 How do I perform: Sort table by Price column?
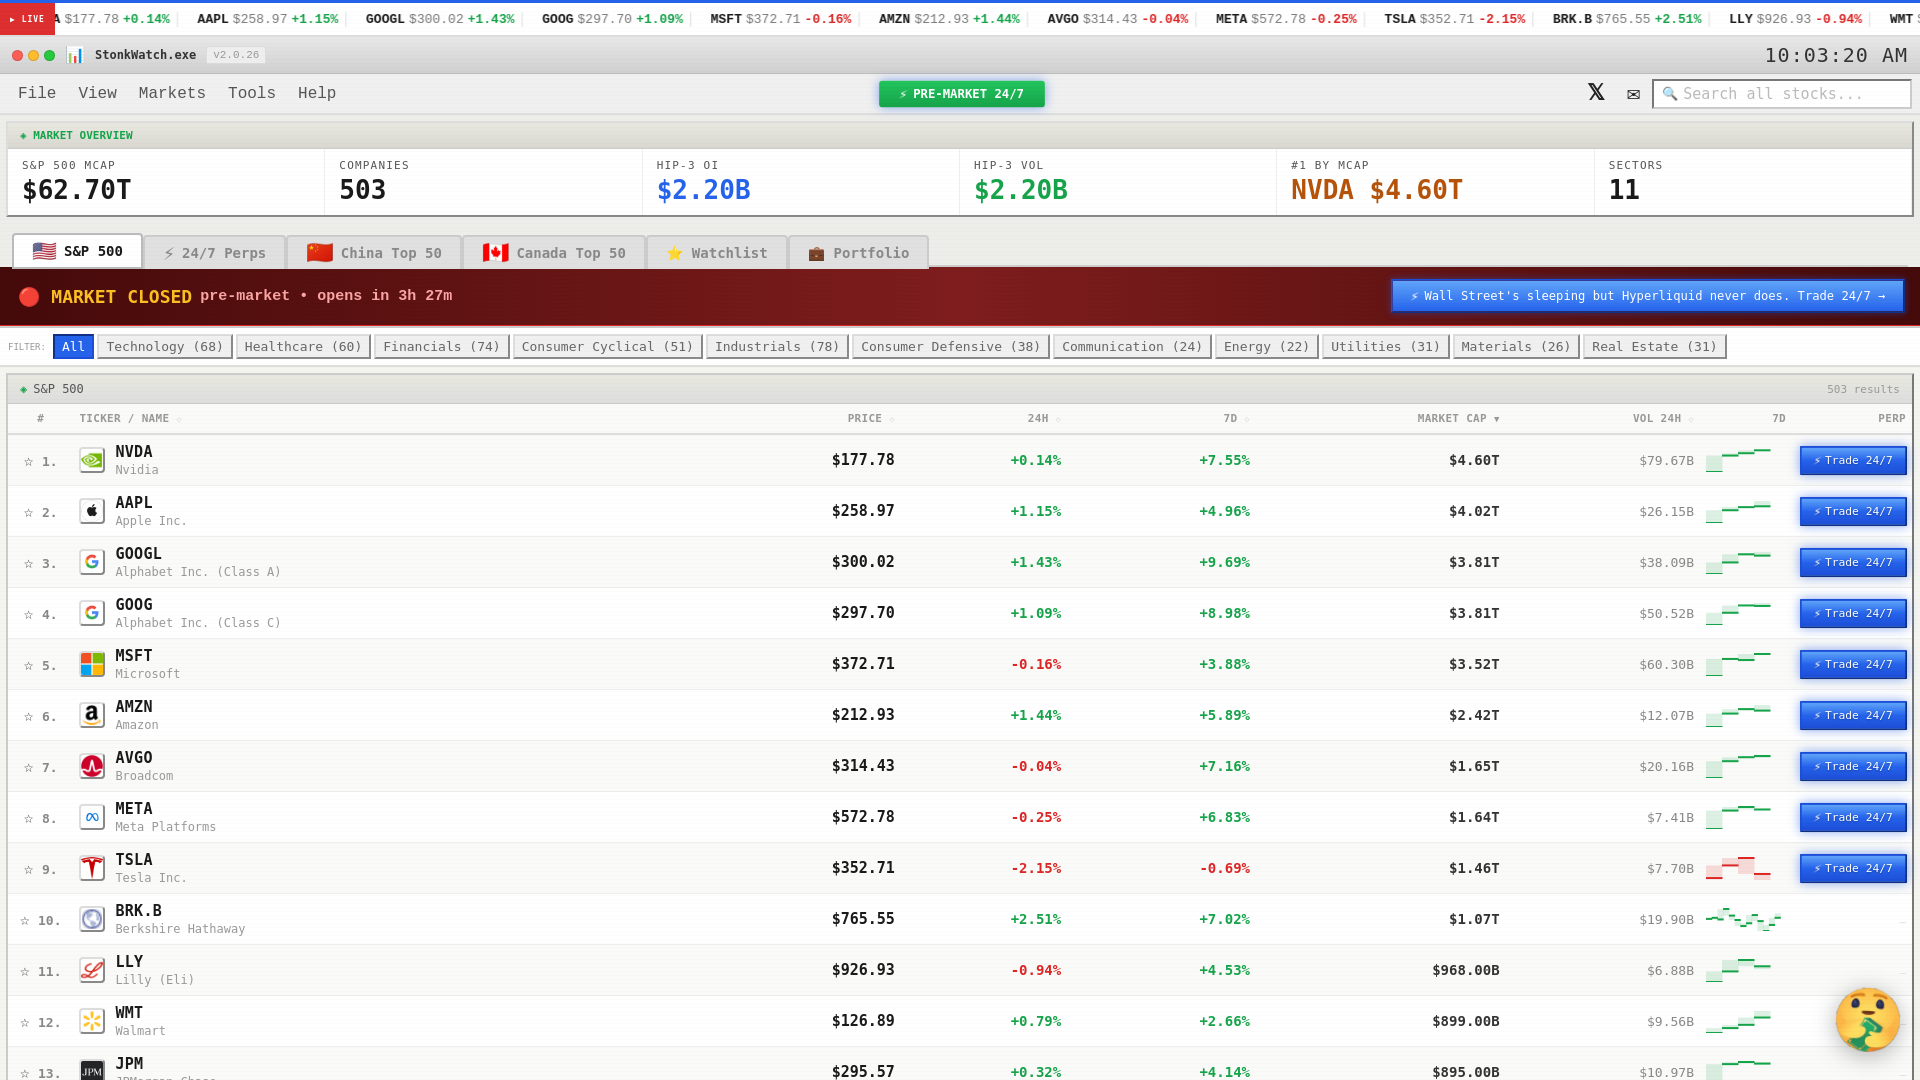pyautogui.click(x=870, y=418)
